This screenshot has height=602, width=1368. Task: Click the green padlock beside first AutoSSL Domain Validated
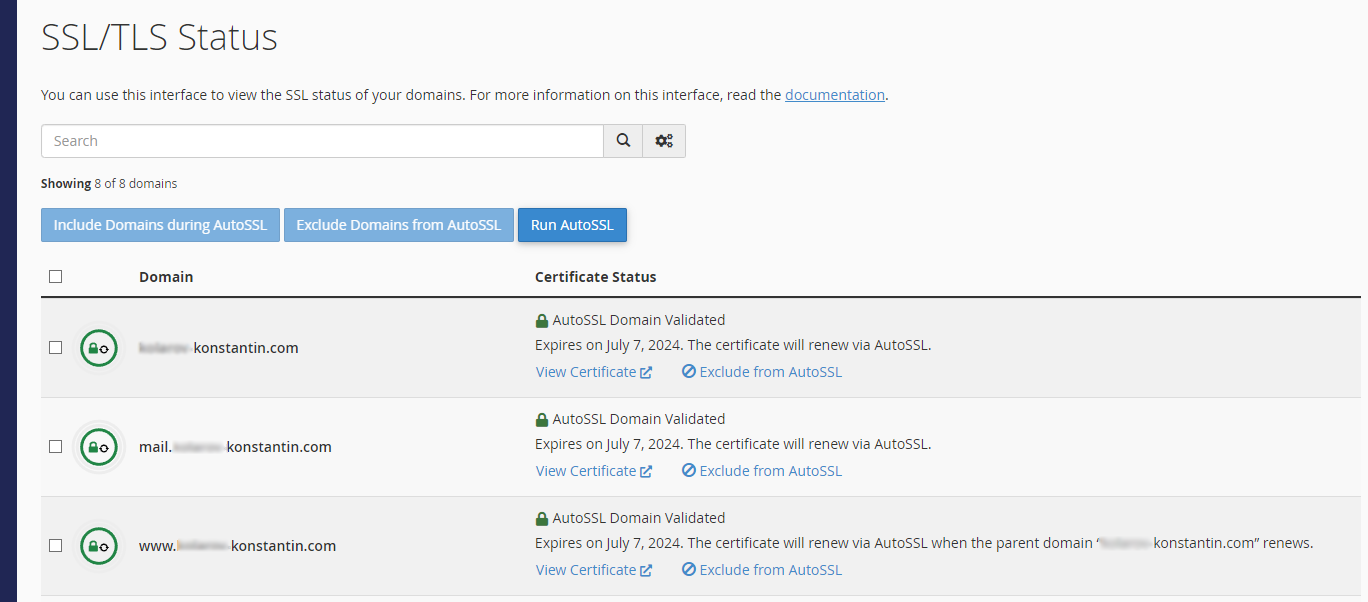point(542,321)
